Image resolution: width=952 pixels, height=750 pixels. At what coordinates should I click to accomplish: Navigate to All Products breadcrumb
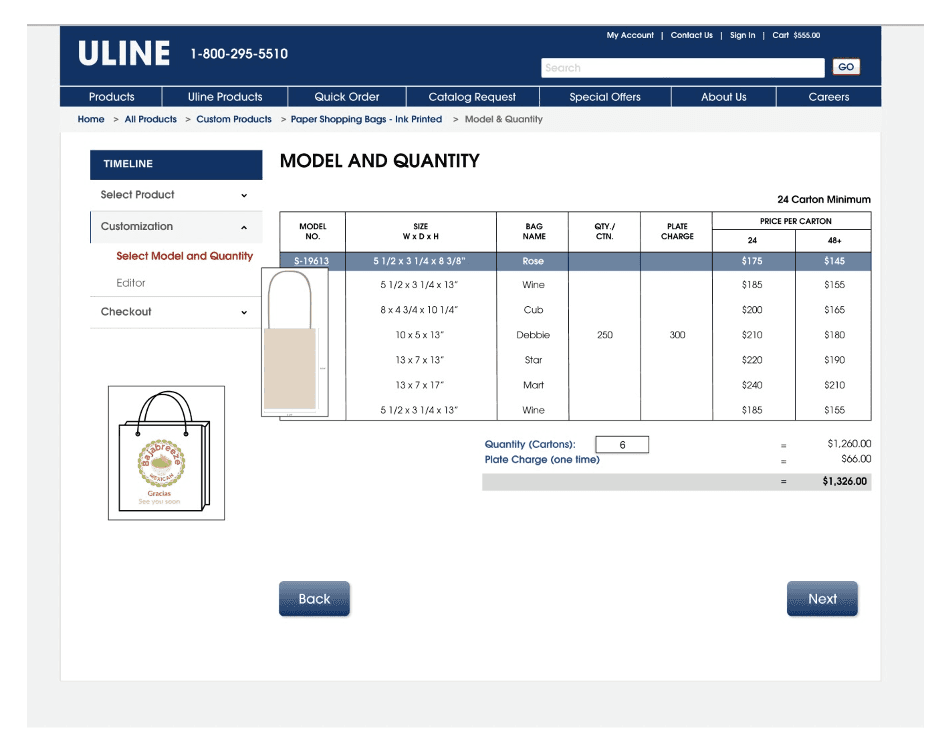tap(151, 119)
